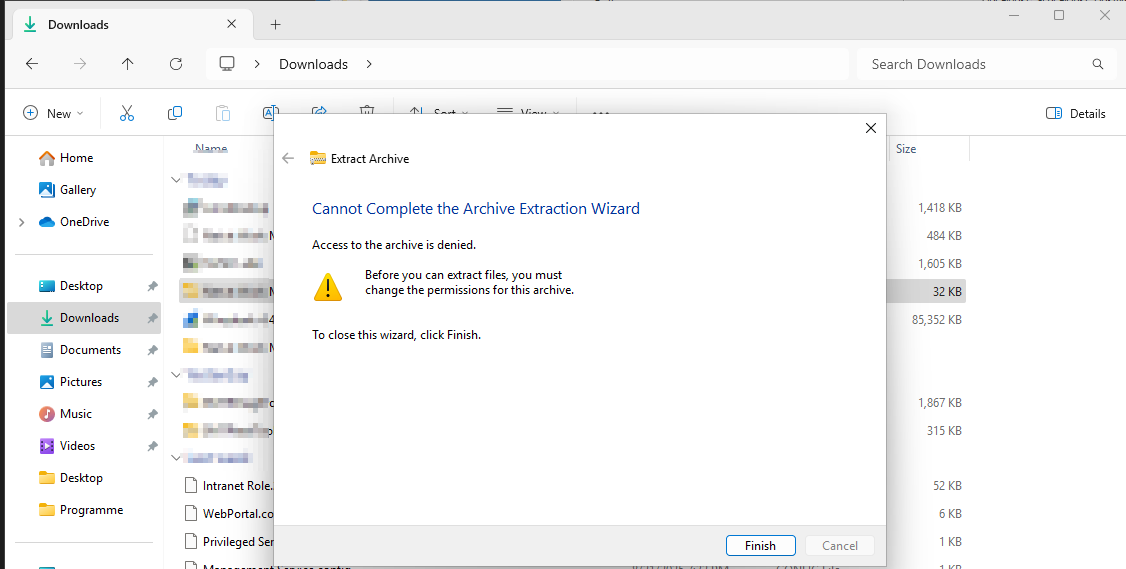Viewport: 1126px width, 569px height.
Task: Click the search magnifier icon
Action: point(1098,64)
